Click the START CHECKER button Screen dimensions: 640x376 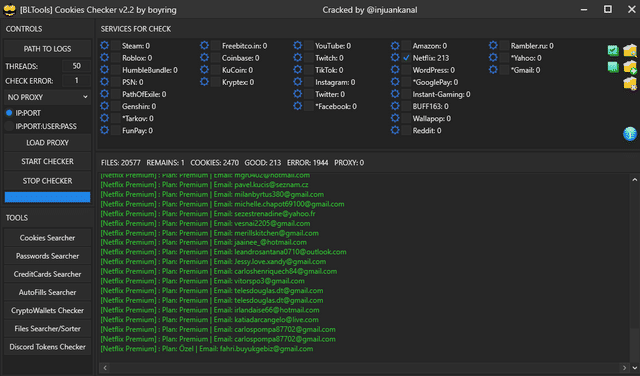pyautogui.click(x=47, y=162)
